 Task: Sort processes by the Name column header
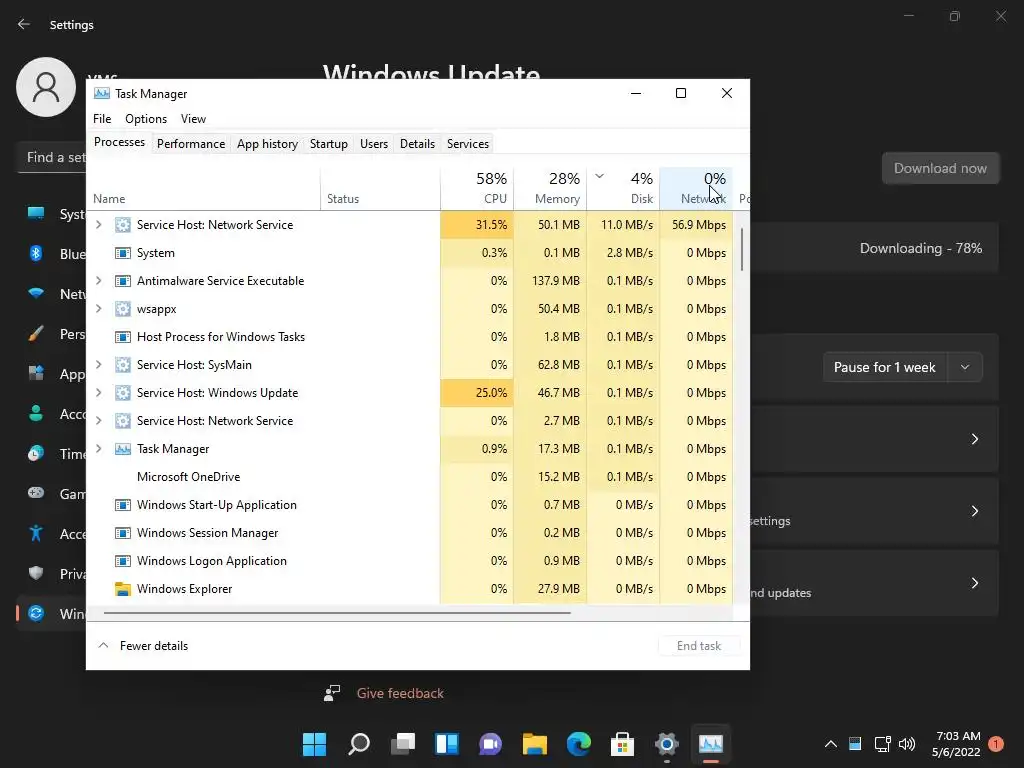pyautogui.click(x=203, y=188)
